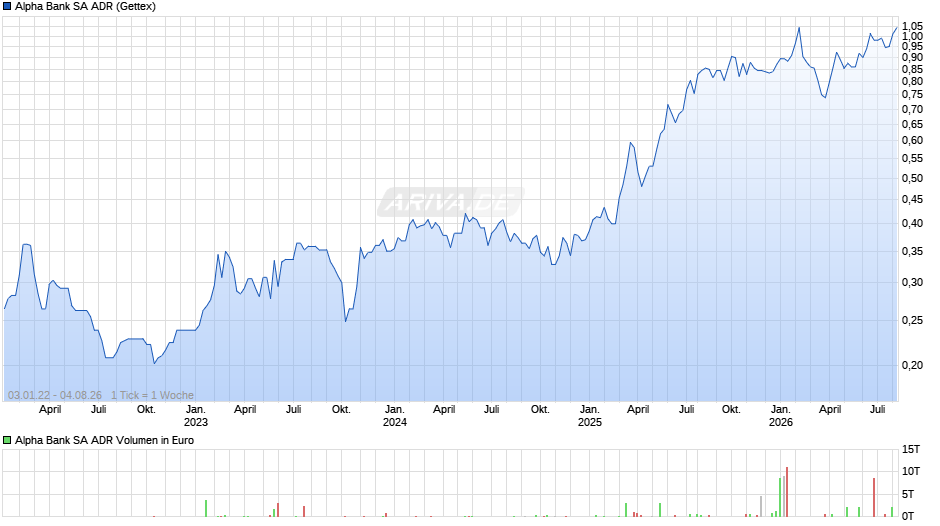Click the 'Jan. 2026' axis label

(781, 416)
